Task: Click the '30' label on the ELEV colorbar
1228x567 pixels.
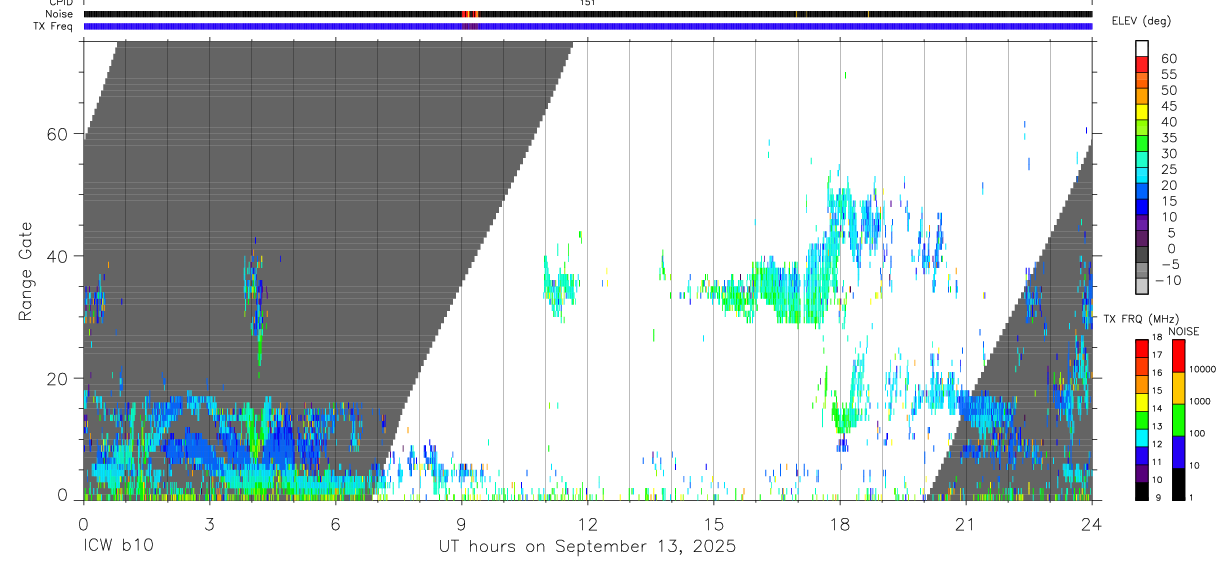Action: pos(1168,153)
